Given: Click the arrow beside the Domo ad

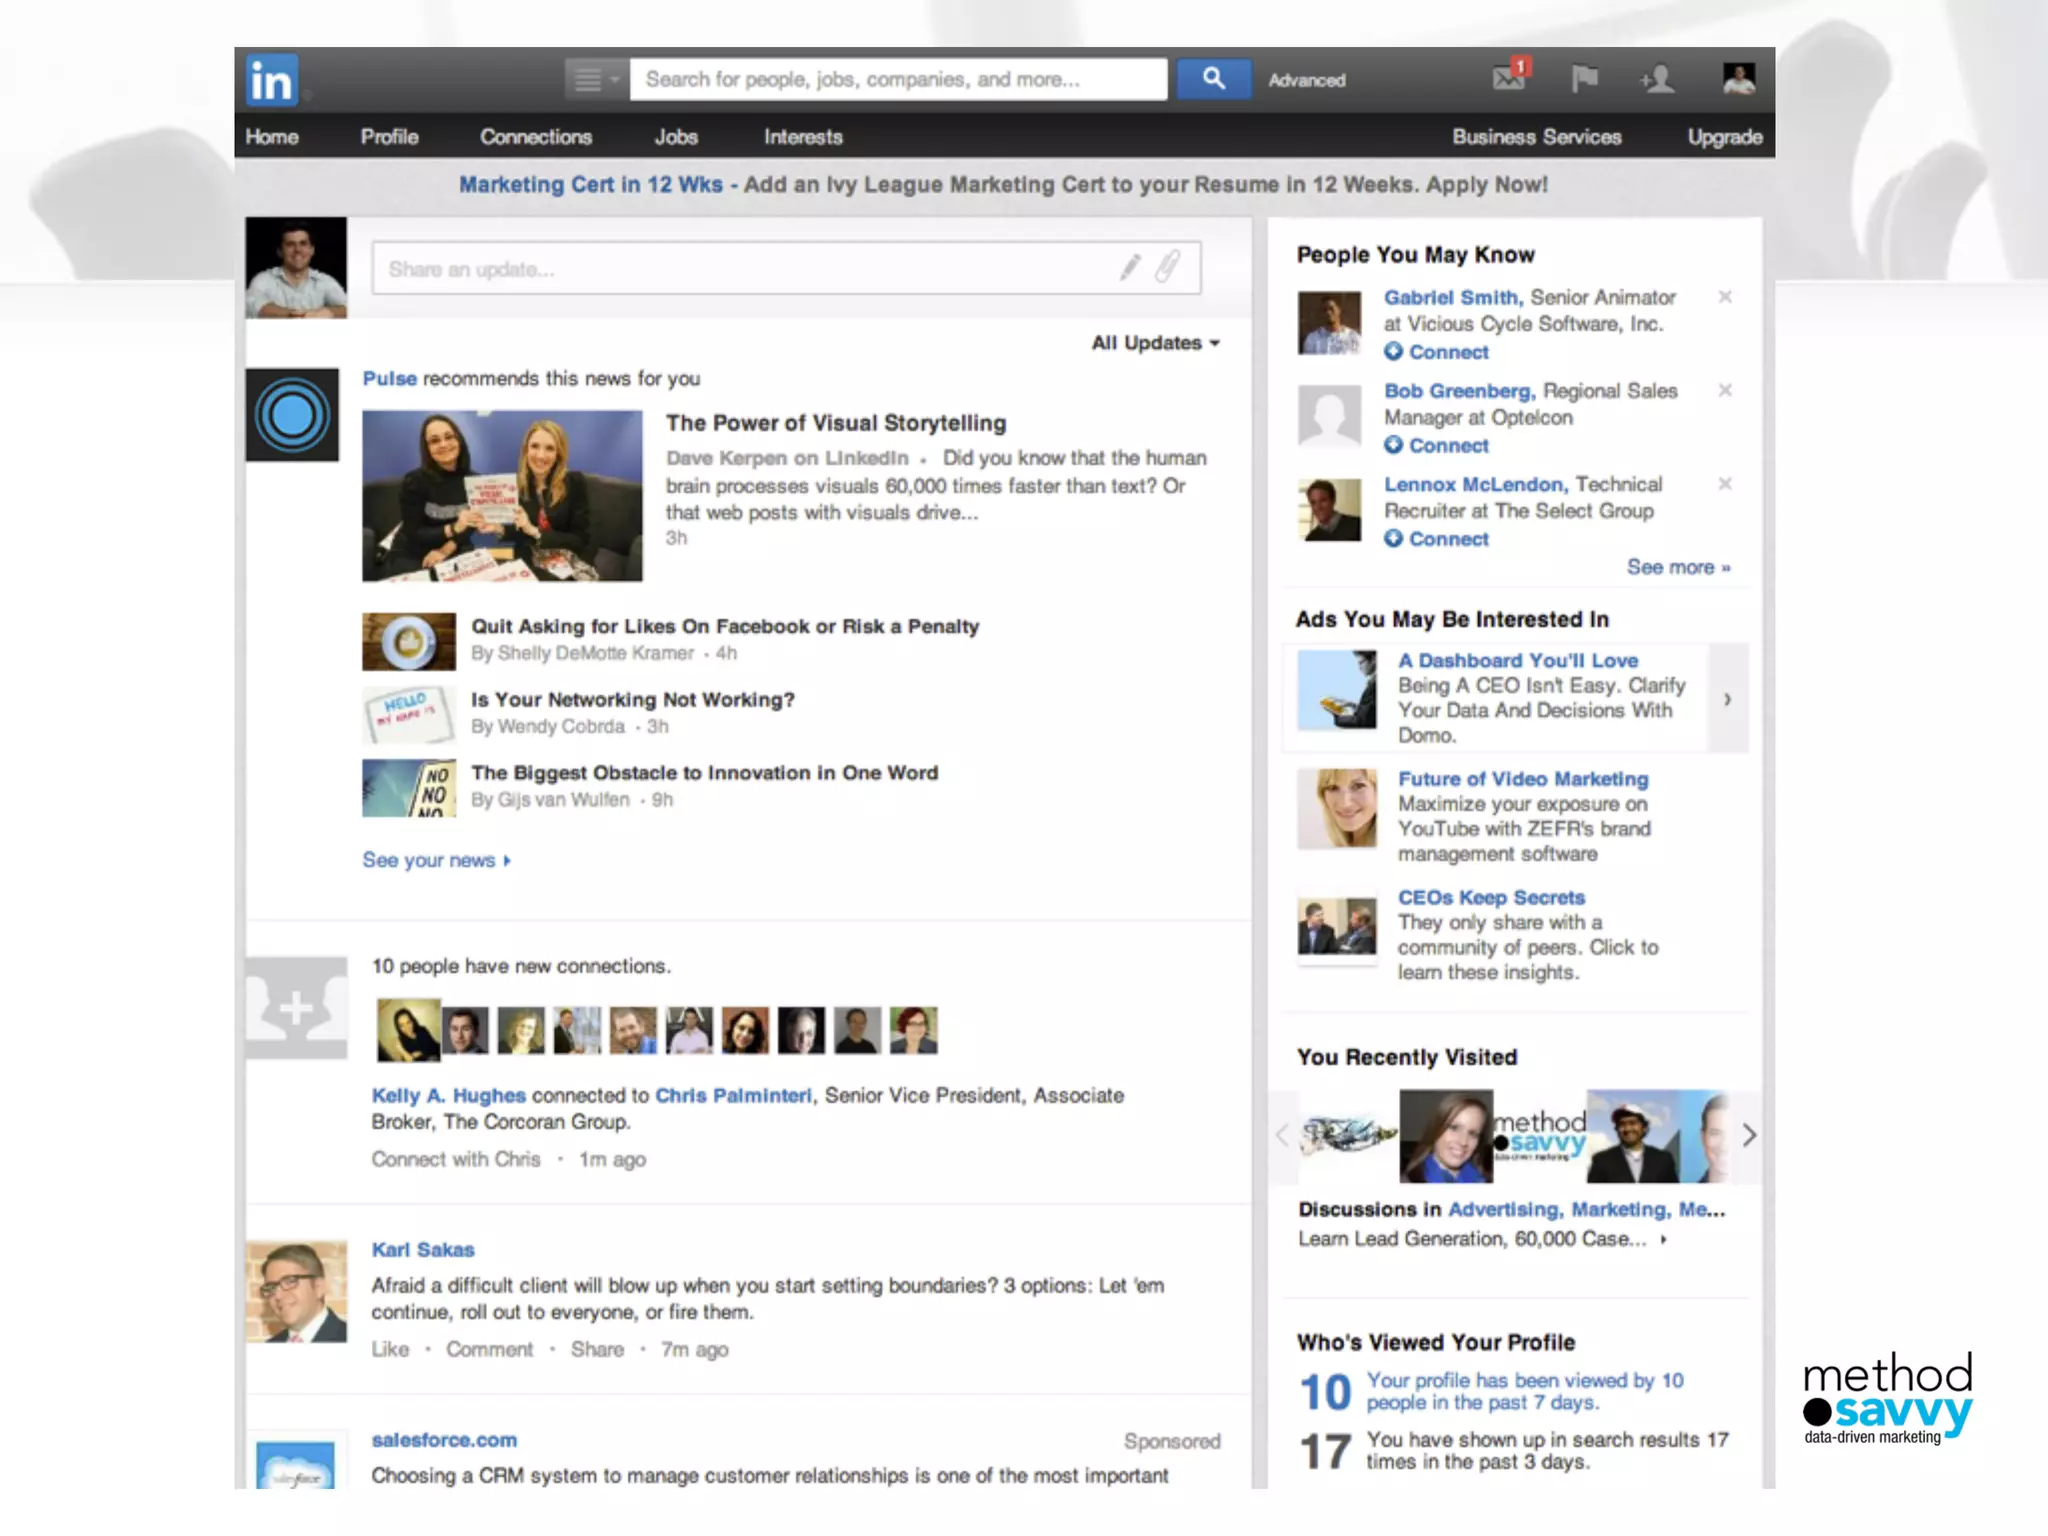Looking at the screenshot, I should pyautogui.click(x=1728, y=699).
